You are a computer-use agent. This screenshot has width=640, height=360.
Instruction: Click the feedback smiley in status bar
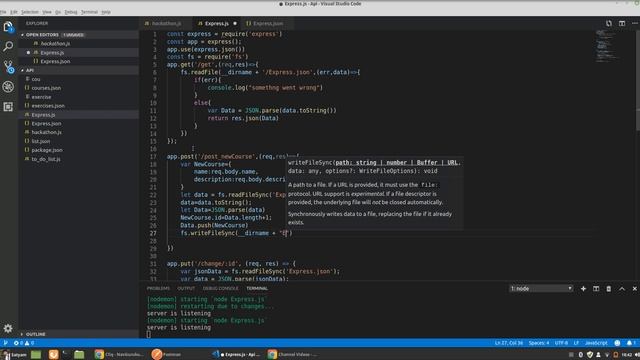tap(617, 343)
